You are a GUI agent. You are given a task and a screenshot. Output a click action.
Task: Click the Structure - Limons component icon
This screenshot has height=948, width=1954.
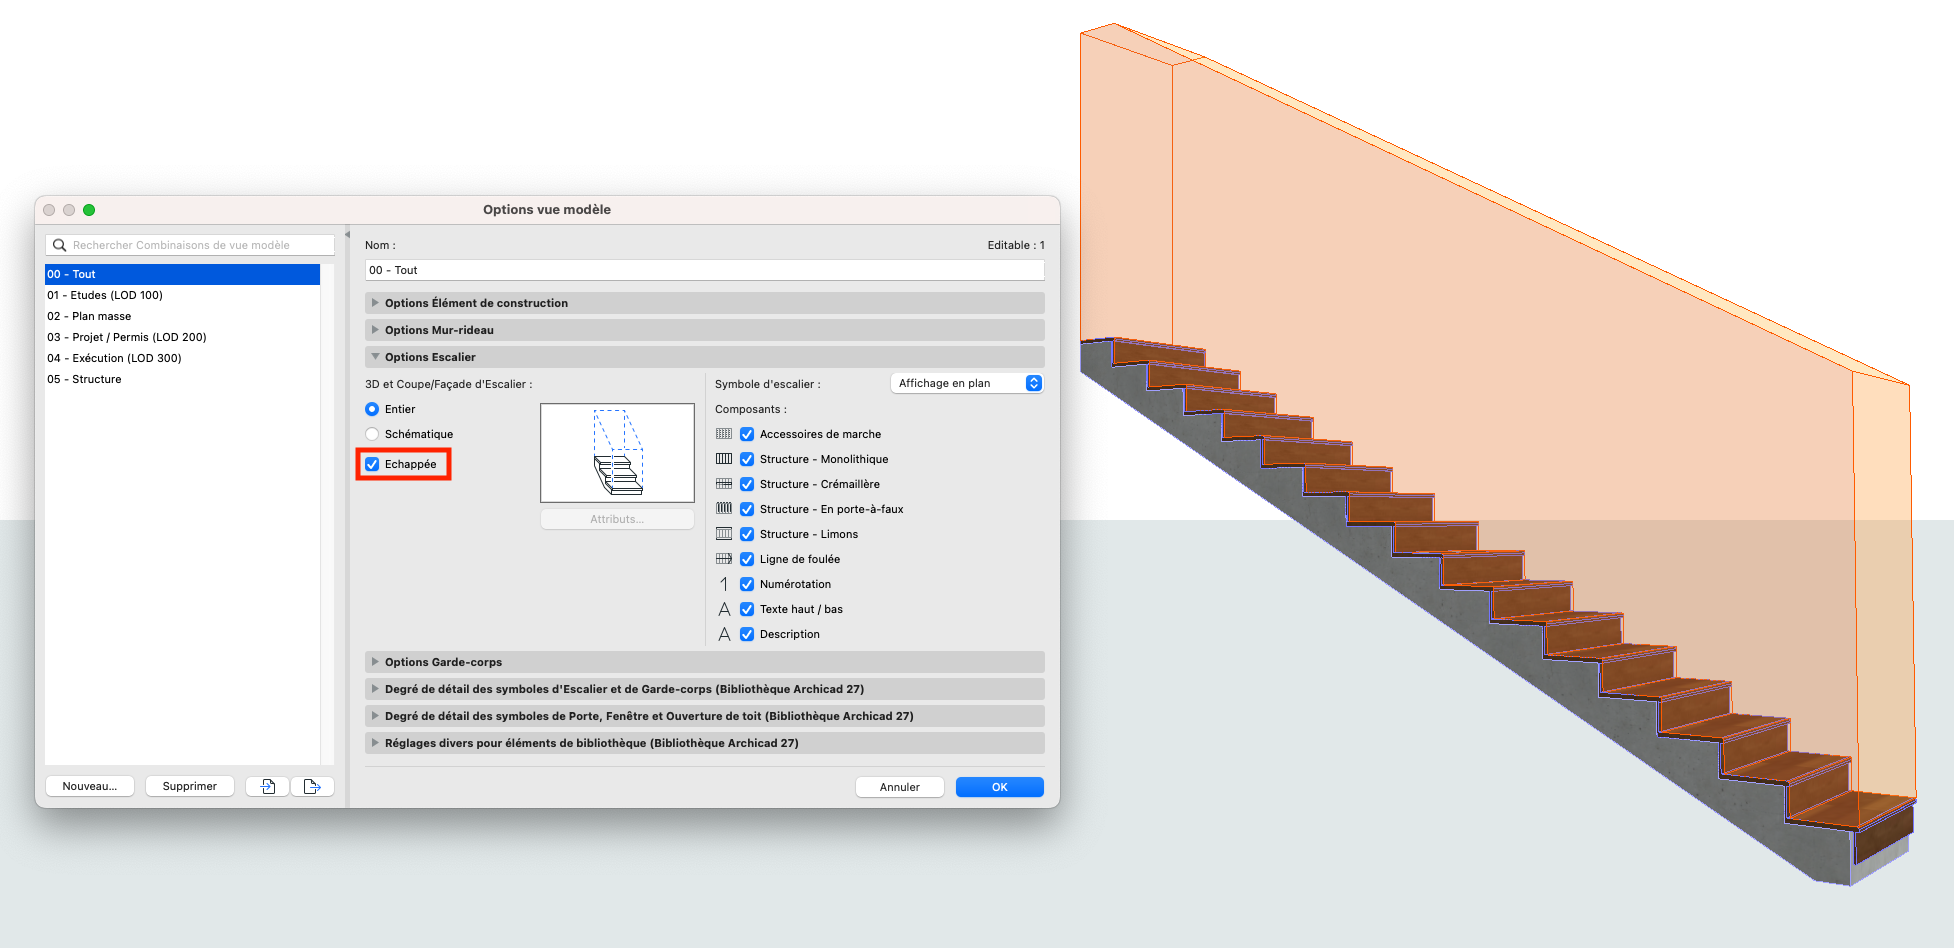pos(724,534)
